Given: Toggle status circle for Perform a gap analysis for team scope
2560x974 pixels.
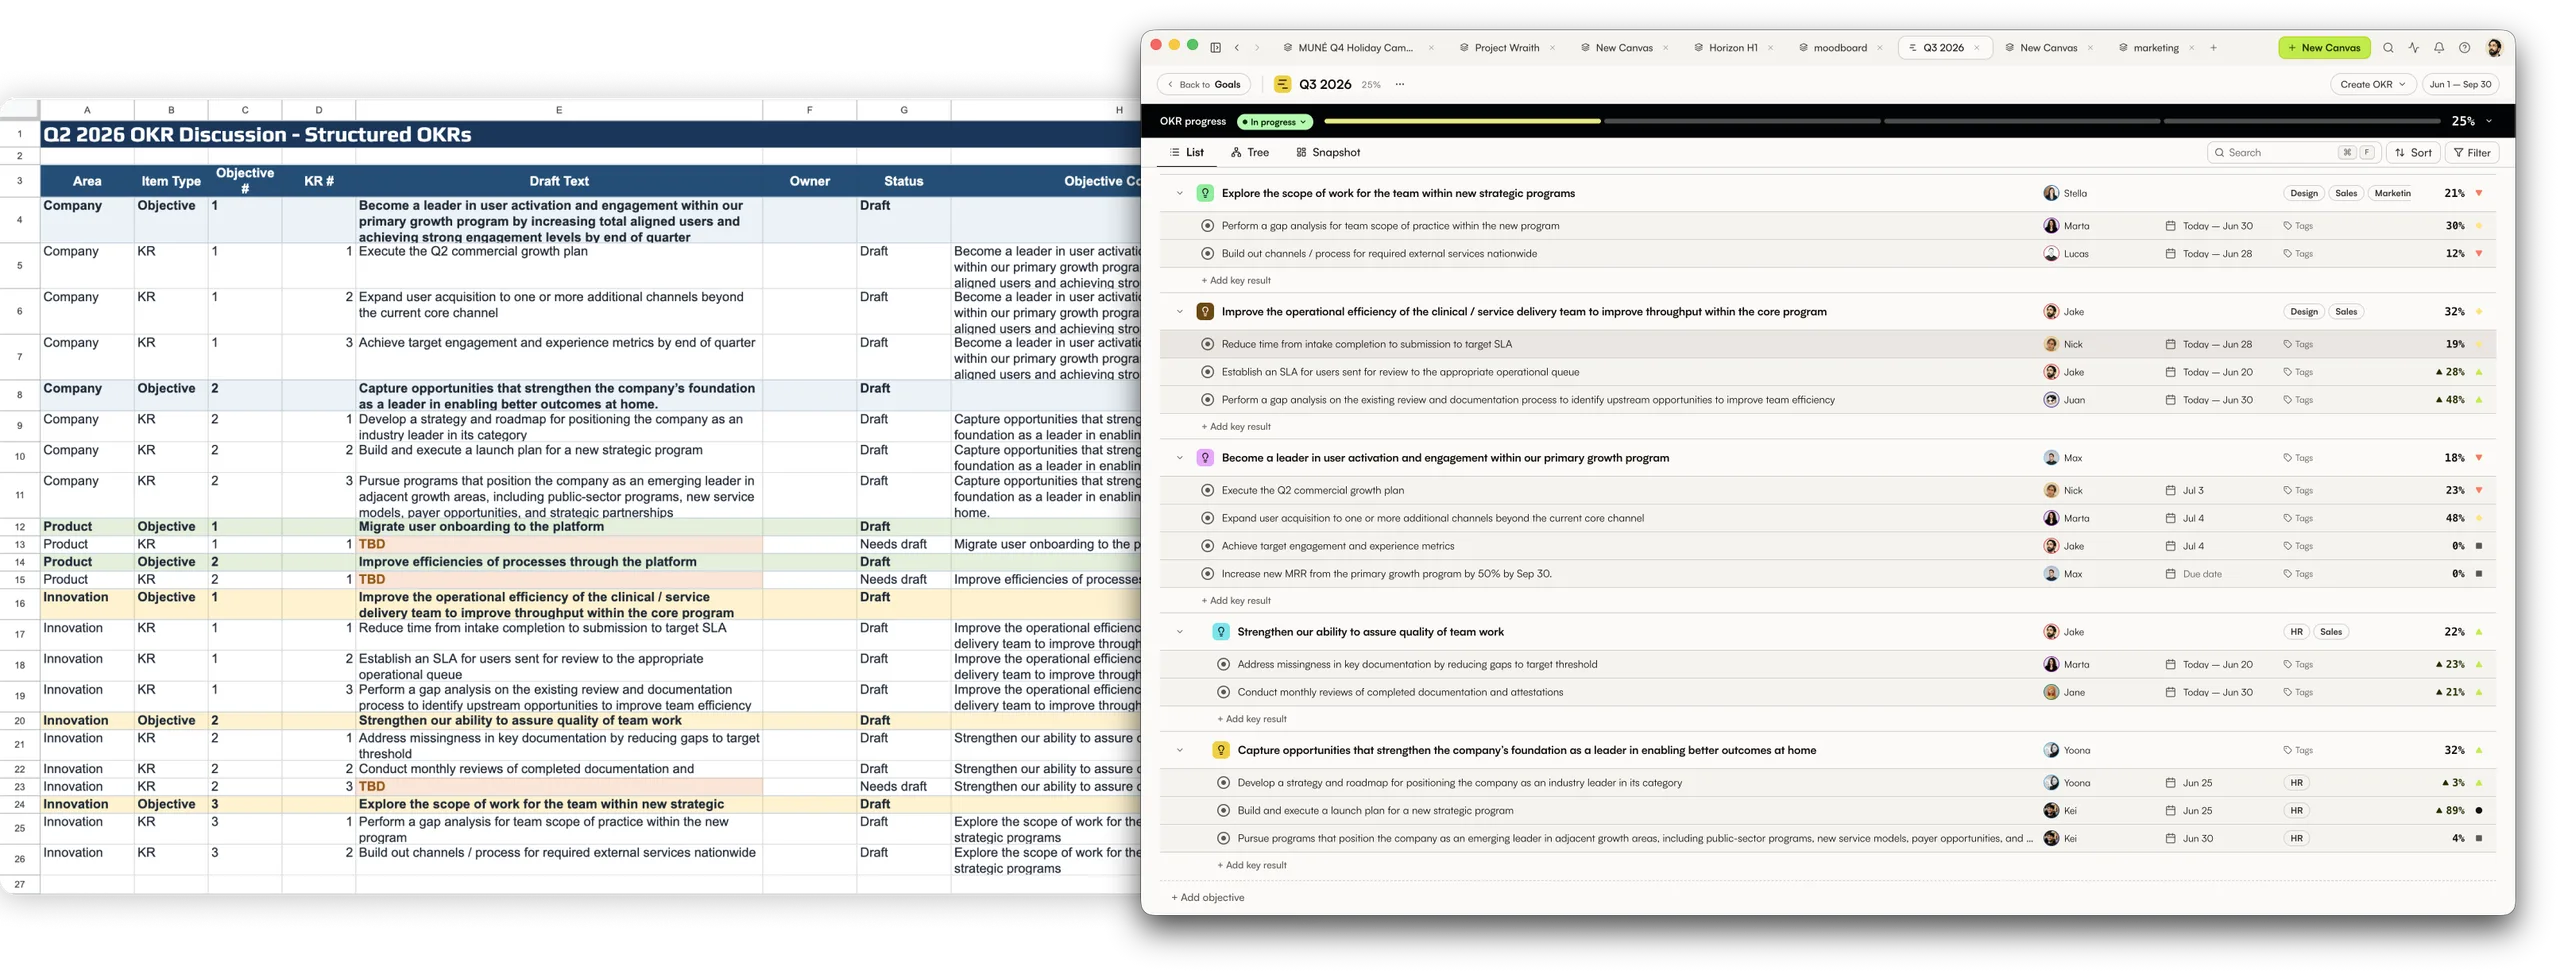Looking at the screenshot, I should 1207,225.
